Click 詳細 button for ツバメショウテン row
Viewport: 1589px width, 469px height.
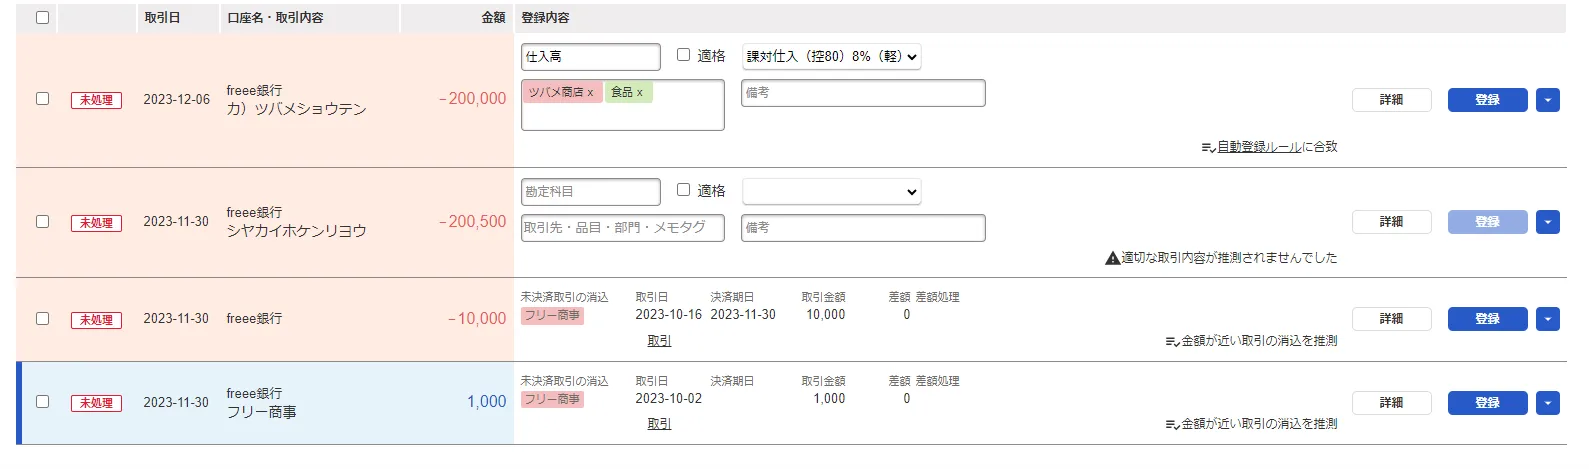(1391, 100)
